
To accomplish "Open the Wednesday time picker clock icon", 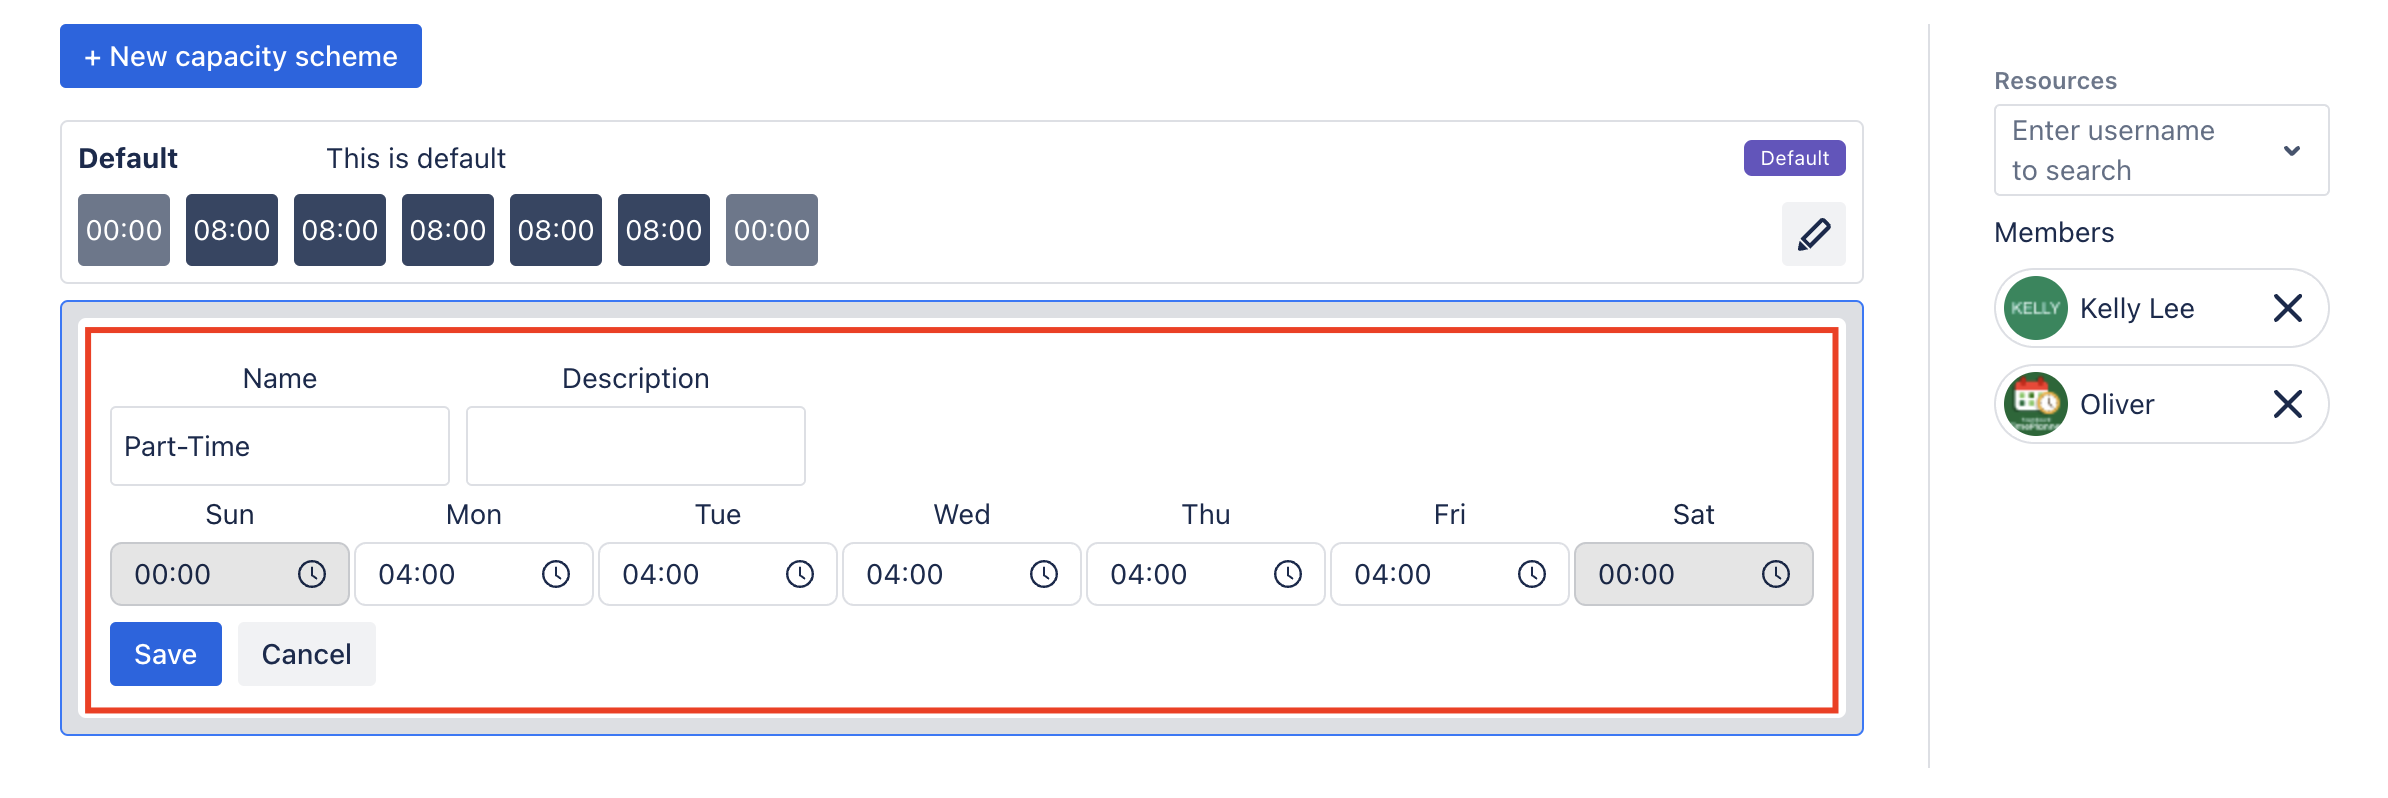I will pos(1043,574).
